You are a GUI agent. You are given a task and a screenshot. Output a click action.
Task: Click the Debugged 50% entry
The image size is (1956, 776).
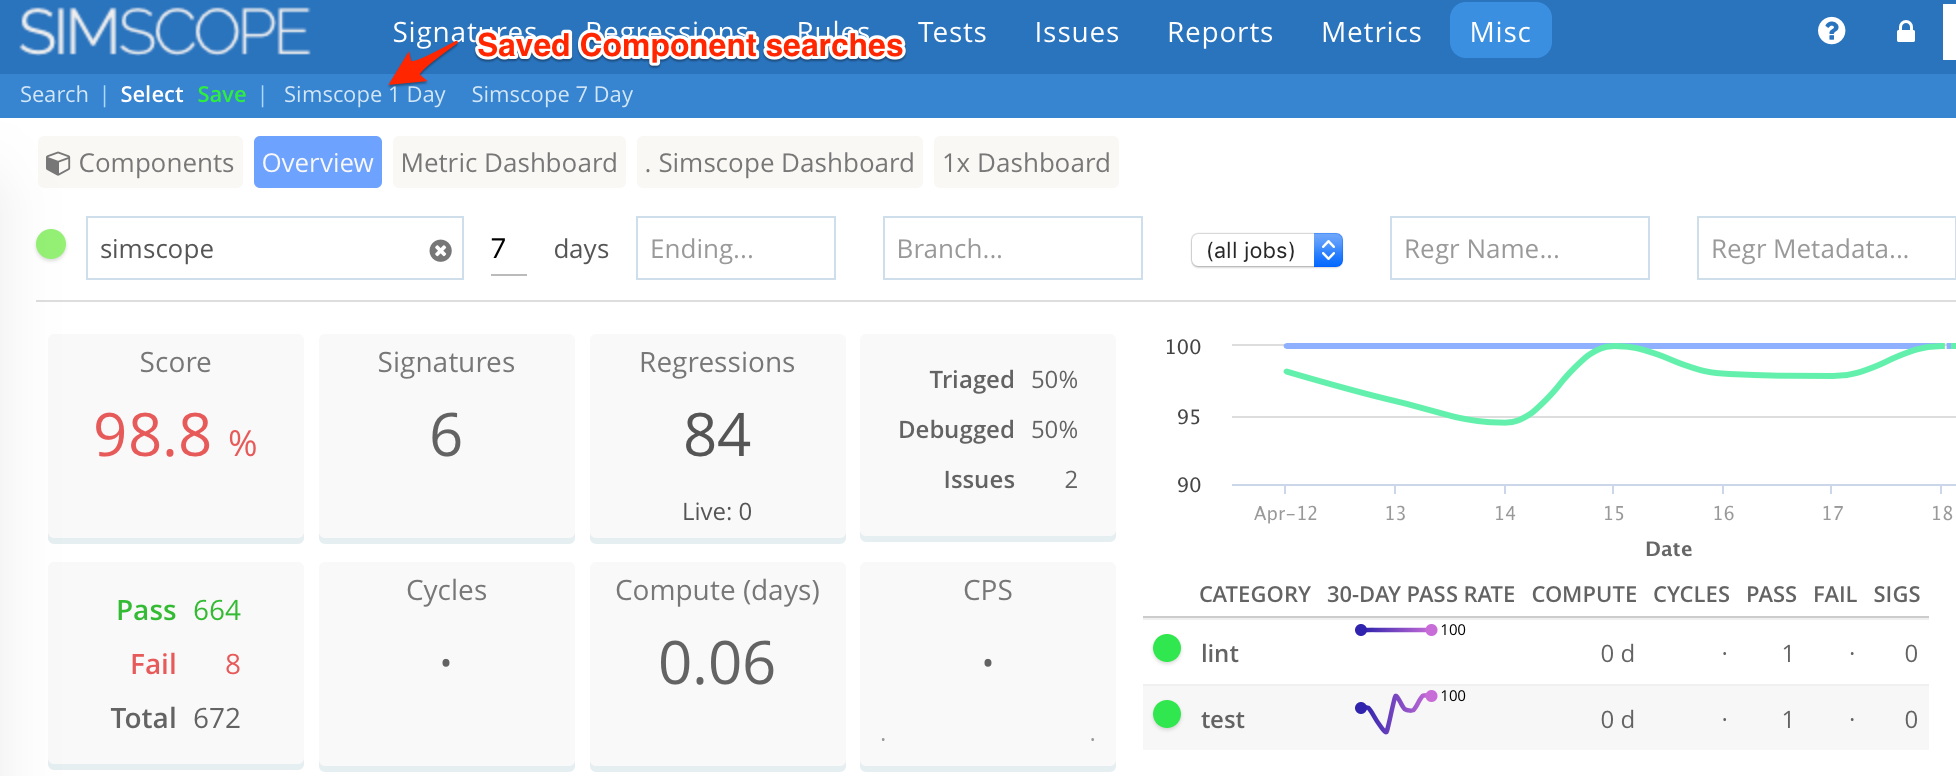click(x=988, y=430)
